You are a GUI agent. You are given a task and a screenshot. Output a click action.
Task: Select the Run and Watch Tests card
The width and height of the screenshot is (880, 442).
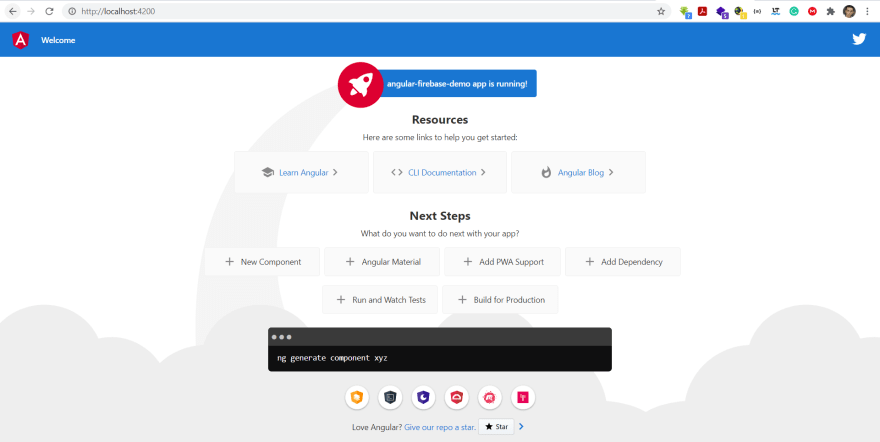[x=380, y=300]
